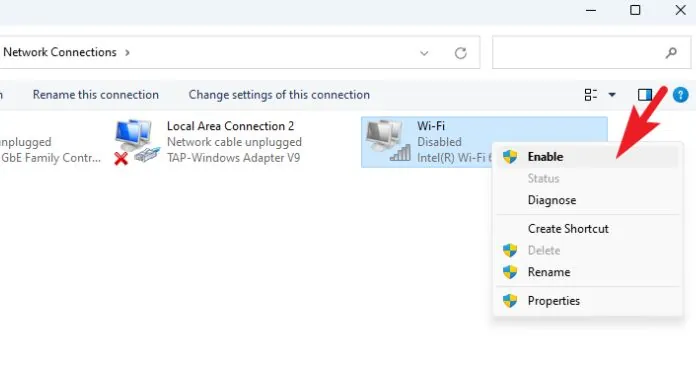Click the greyed-out Status menu entry
Image resolution: width=696 pixels, height=391 pixels.
tap(588, 178)
